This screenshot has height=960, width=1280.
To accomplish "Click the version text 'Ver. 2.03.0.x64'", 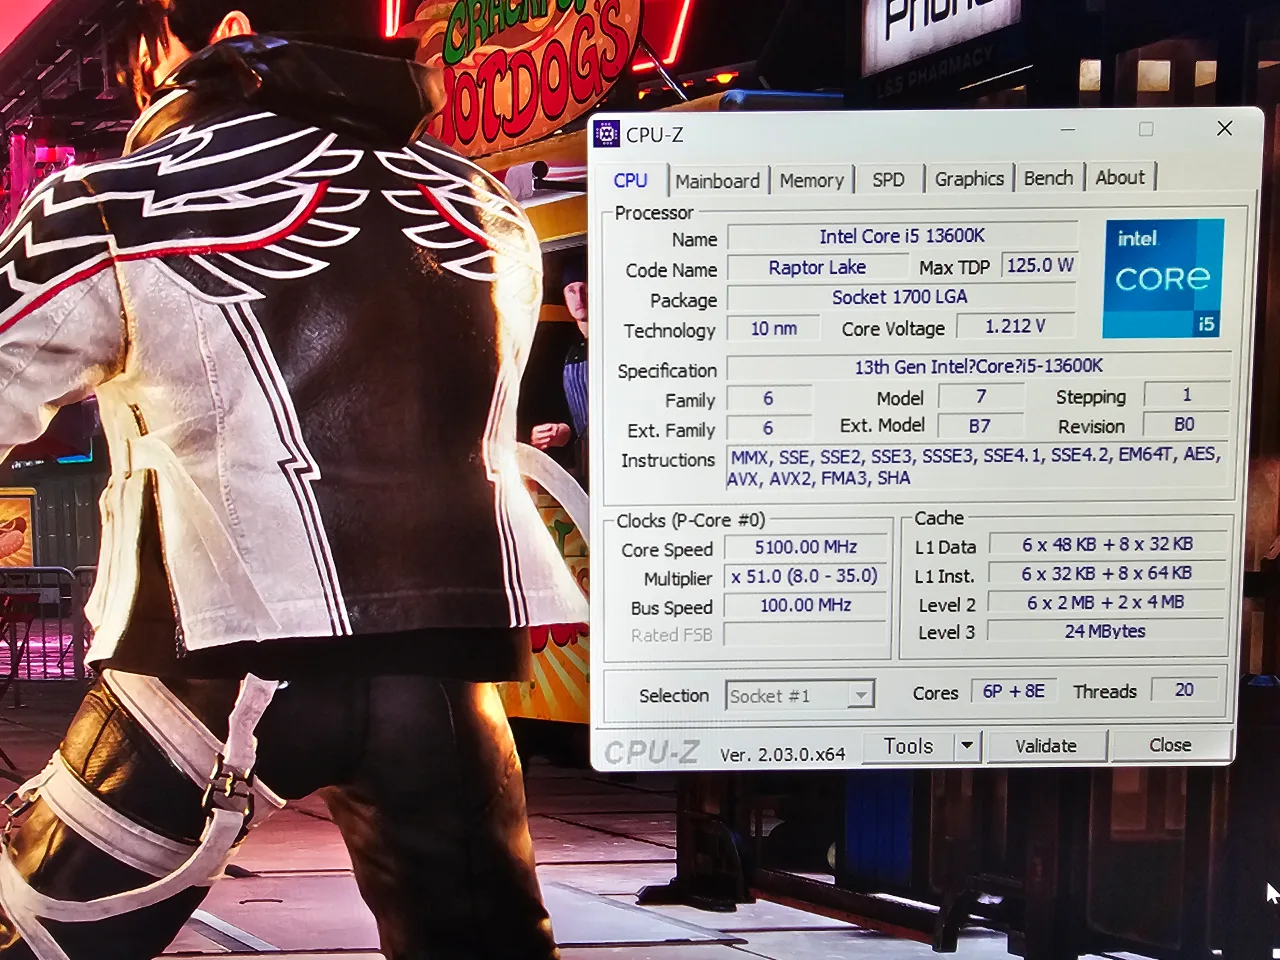I will (783, 755).
